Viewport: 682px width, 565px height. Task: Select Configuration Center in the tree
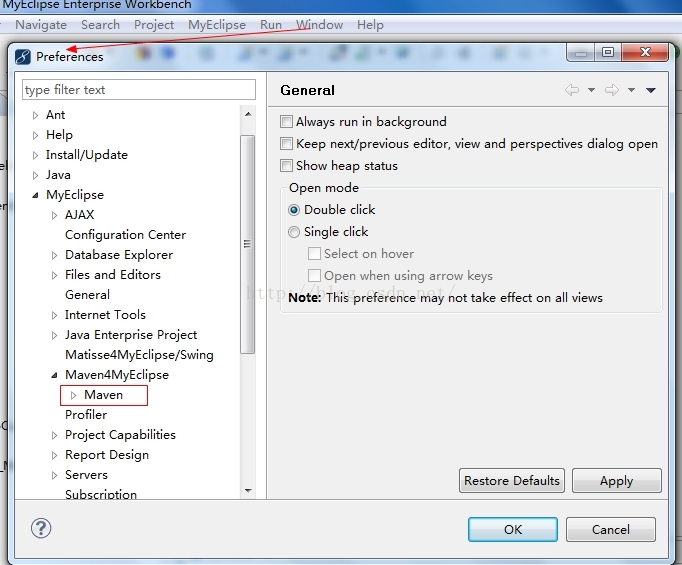click(125, 235)
